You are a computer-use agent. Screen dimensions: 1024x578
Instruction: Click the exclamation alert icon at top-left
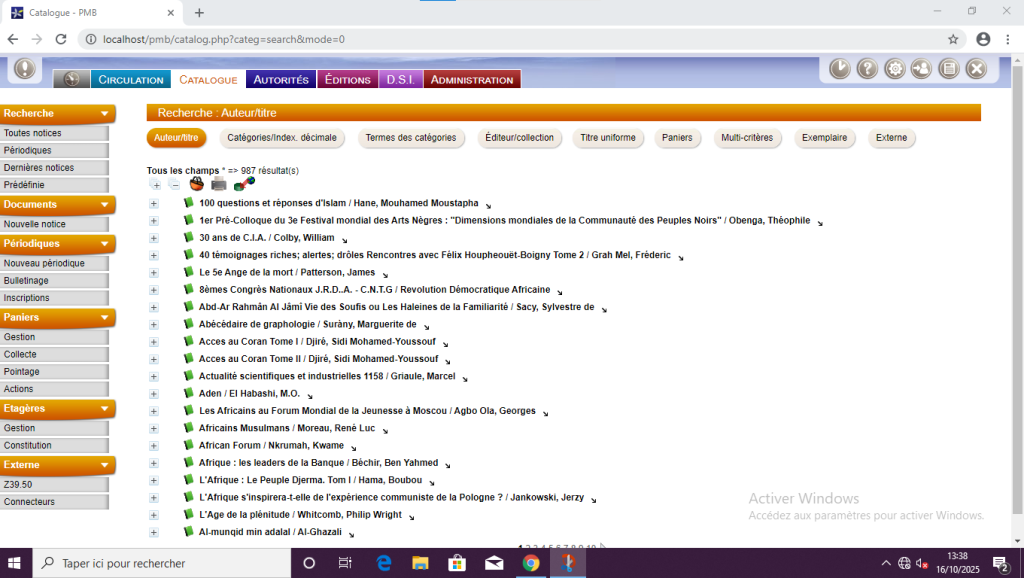pos(25,69)
